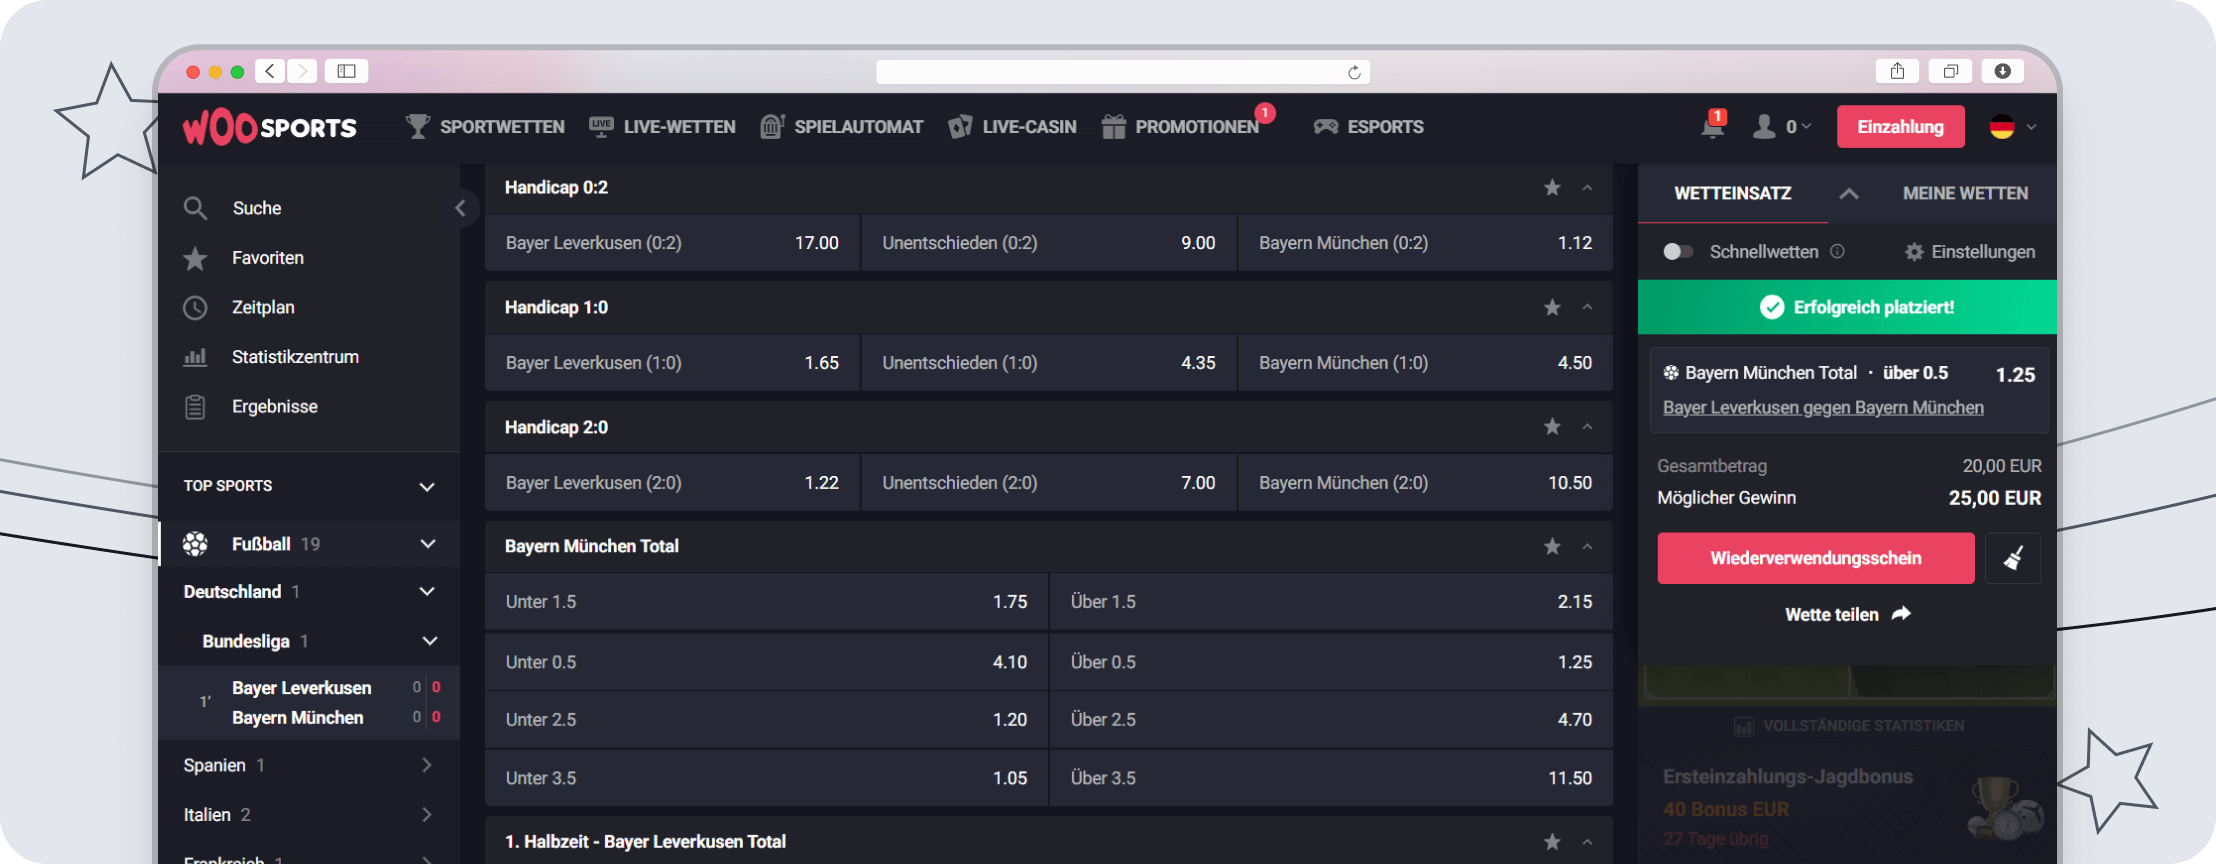The image size is (2216, 864).
Task: Open the German flag language dropdown
Action: point(2012,127)
